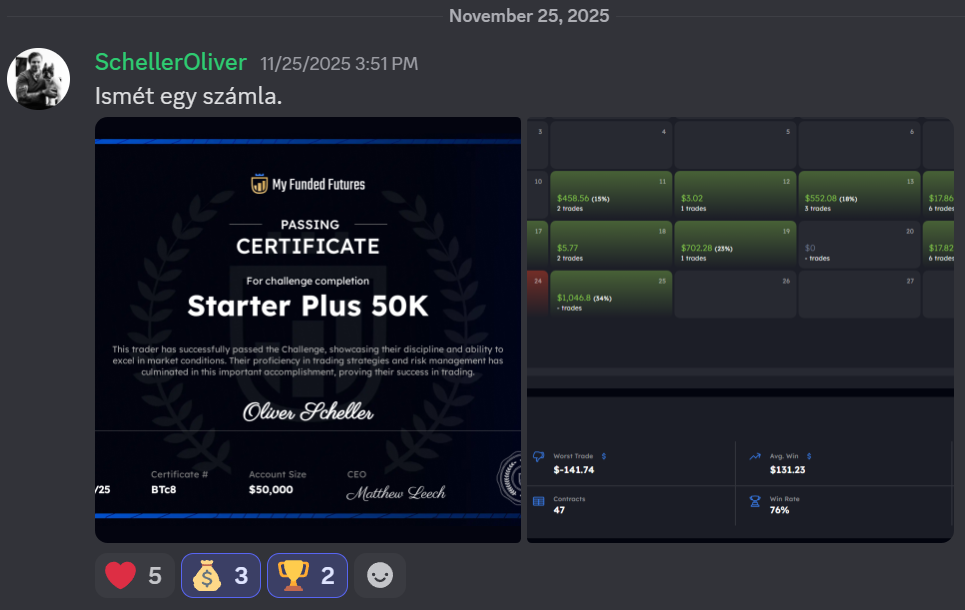
Task: Toggle the heart reaction with 5 votes
Action: (x=134, y=576)
